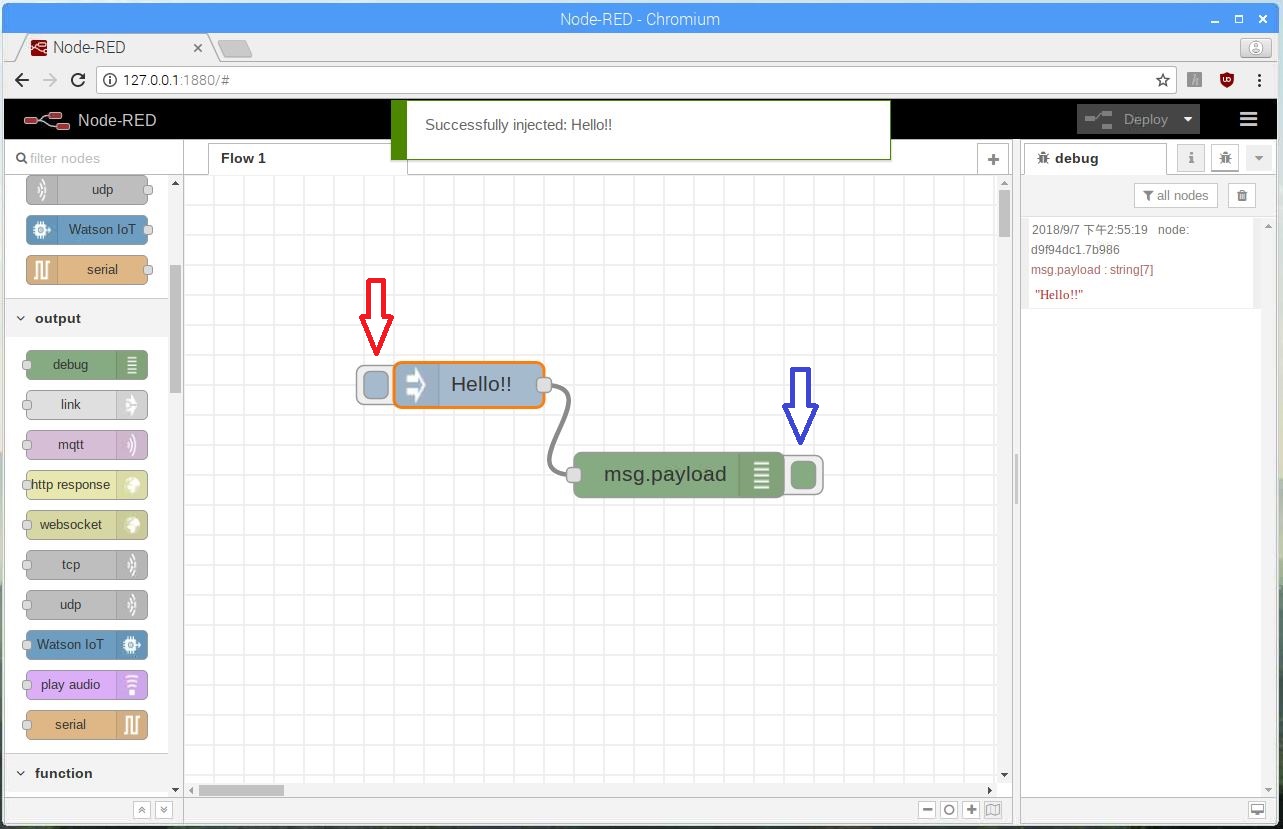This screenshot has width=1283, height=829.
Task: Open the sidebar tab list dropdown
Action: pos(1259,158)
